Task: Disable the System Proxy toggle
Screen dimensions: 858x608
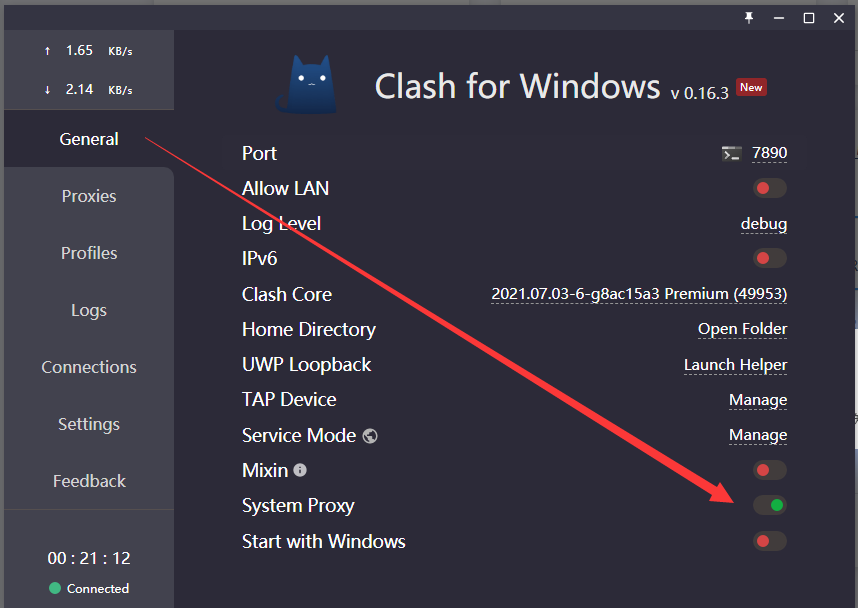Action: pos(769,505)
